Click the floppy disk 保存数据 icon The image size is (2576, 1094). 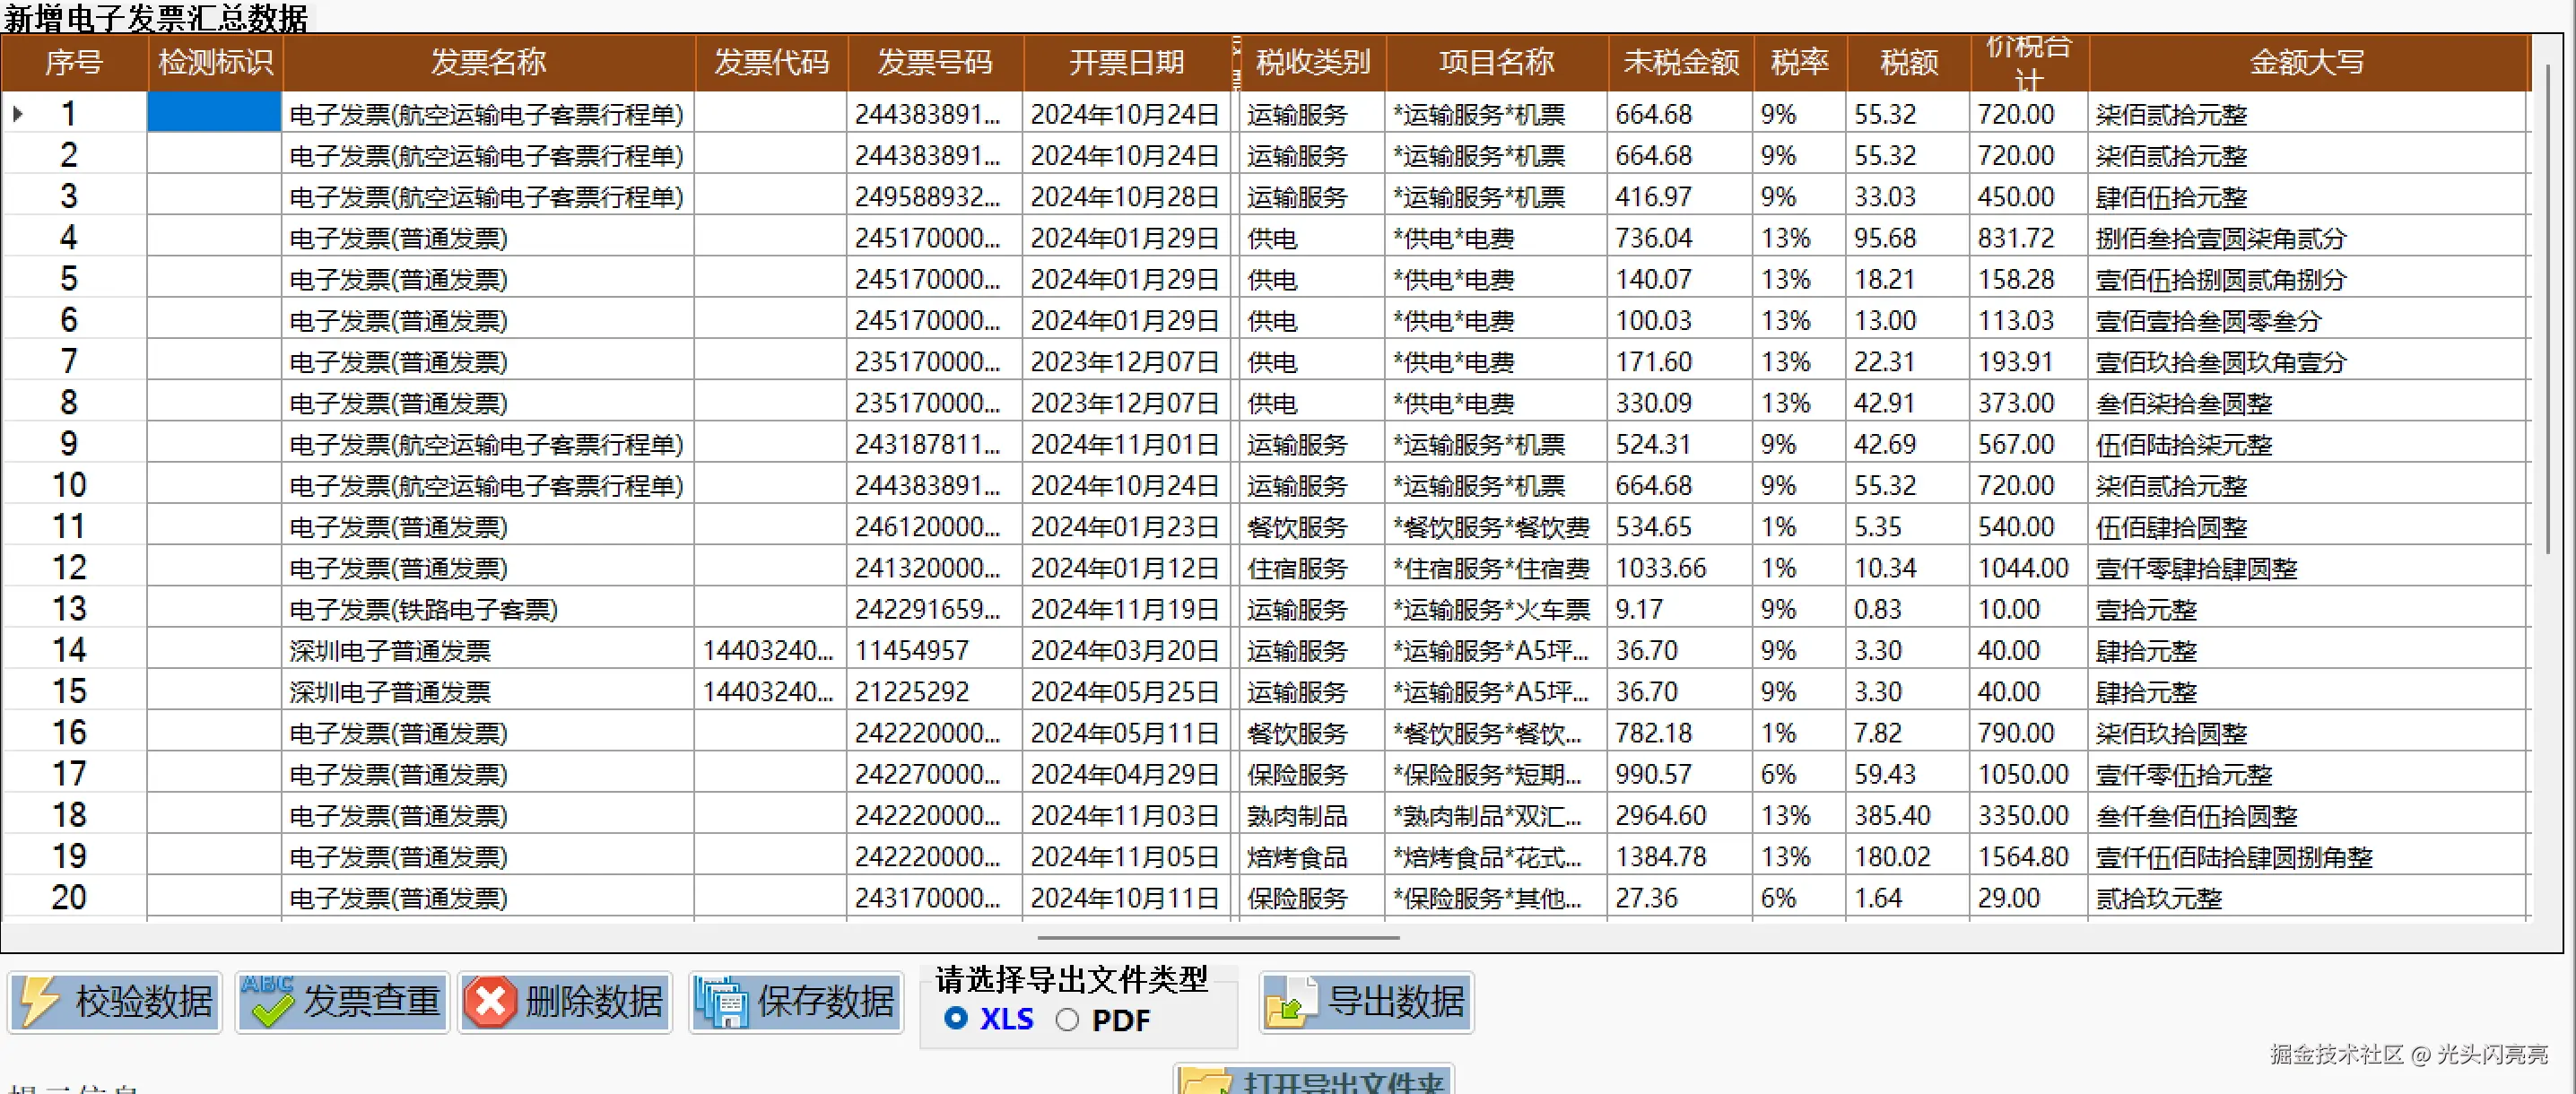[x=722, y=1002]
